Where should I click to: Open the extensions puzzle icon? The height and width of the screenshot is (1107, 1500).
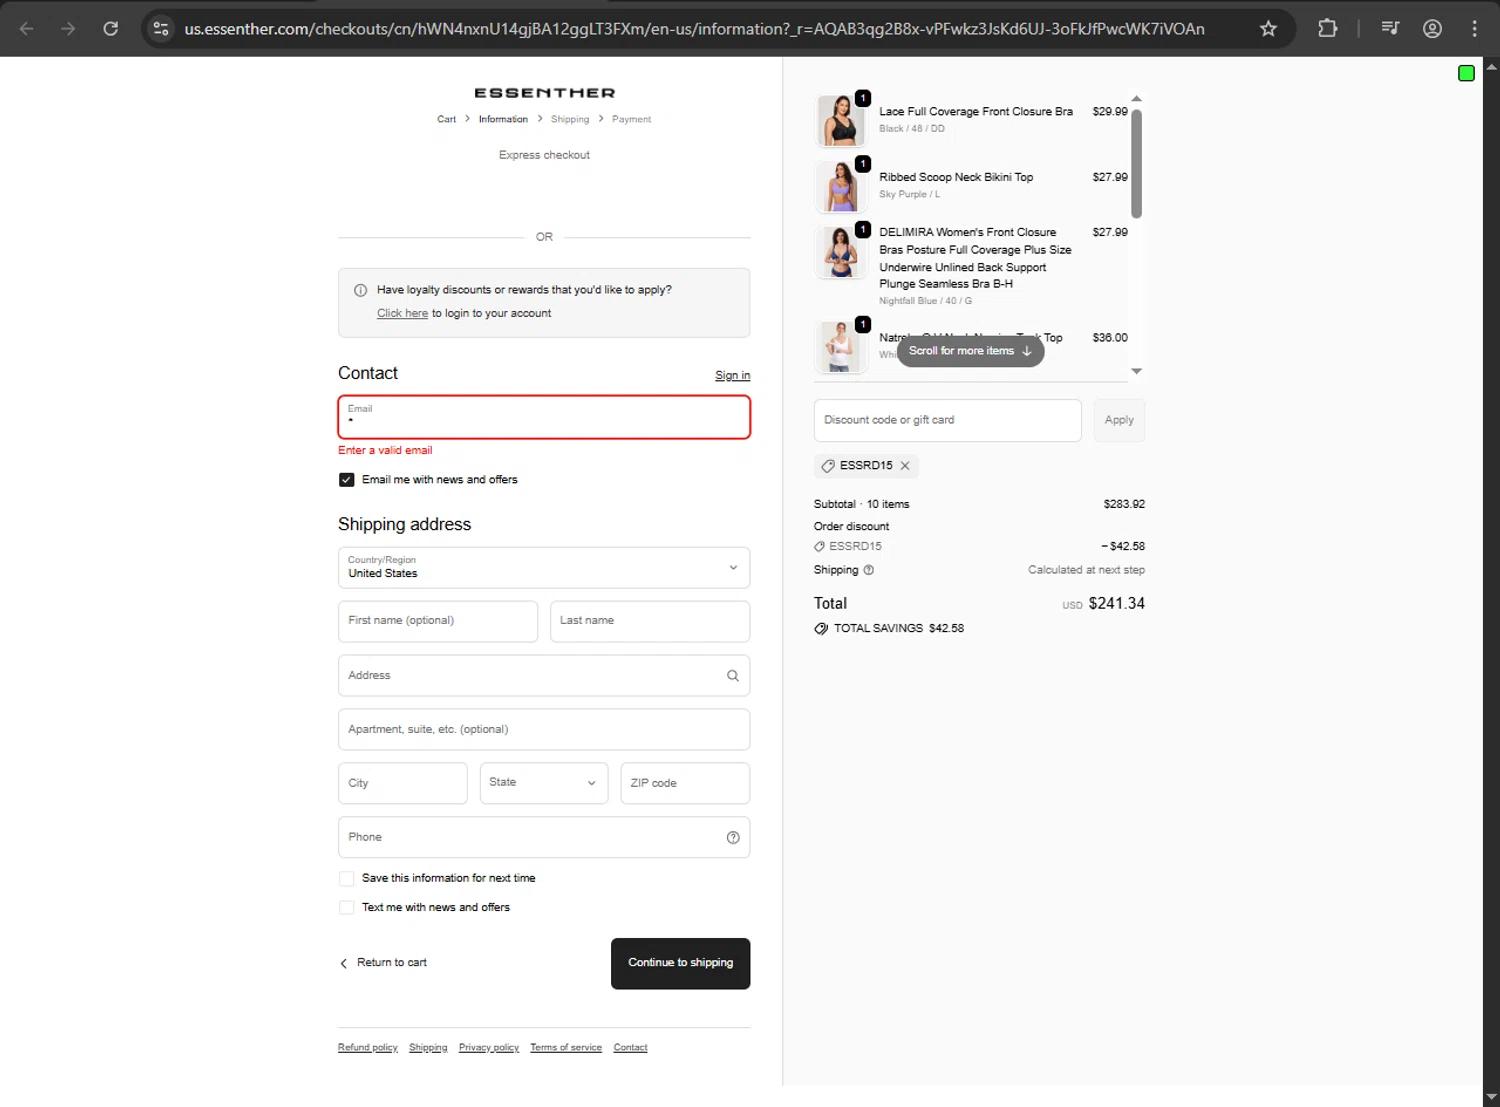1327,29
